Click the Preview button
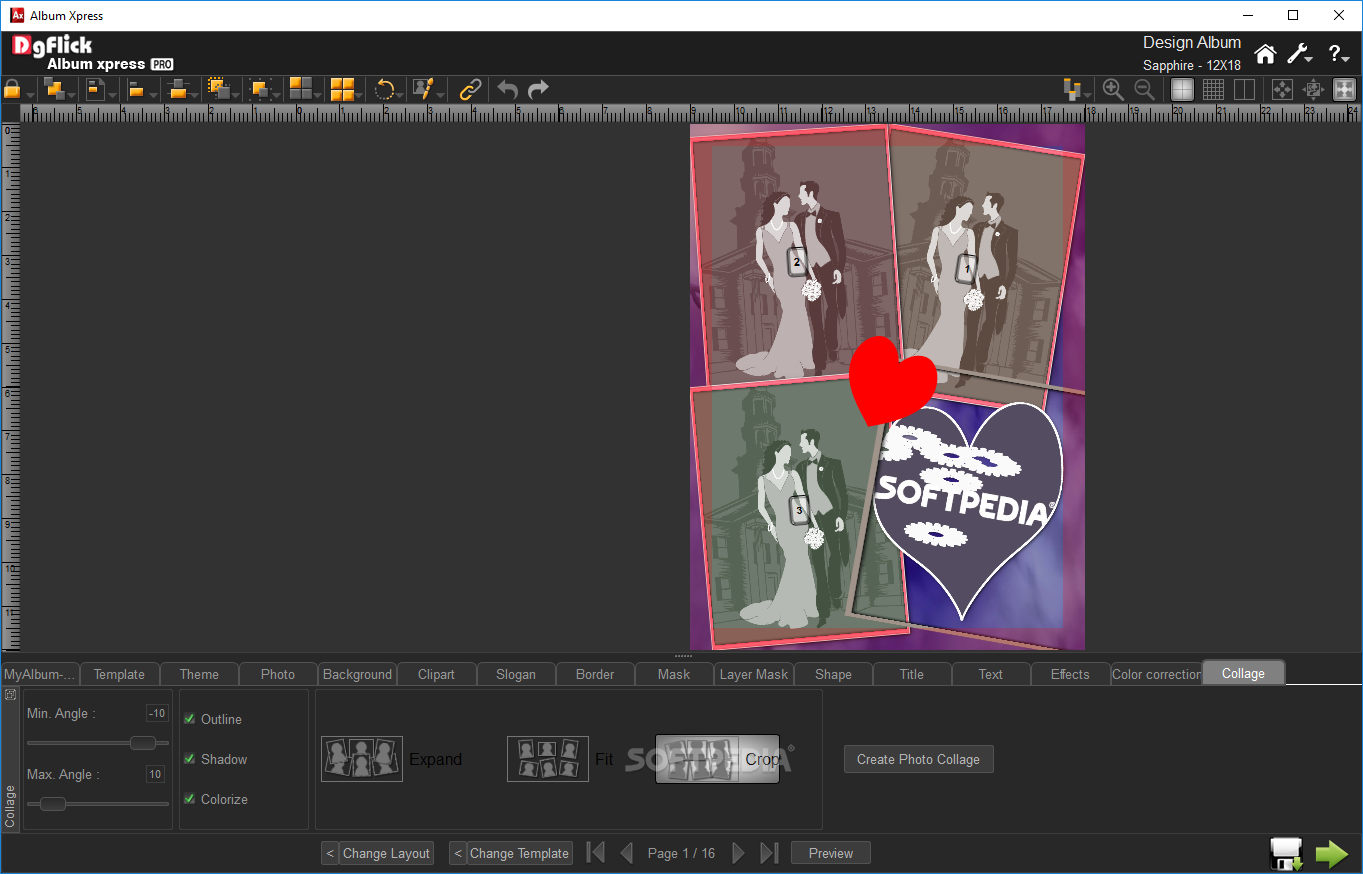The height and width of the screenshot is (874, 1363). pos(831,853)
